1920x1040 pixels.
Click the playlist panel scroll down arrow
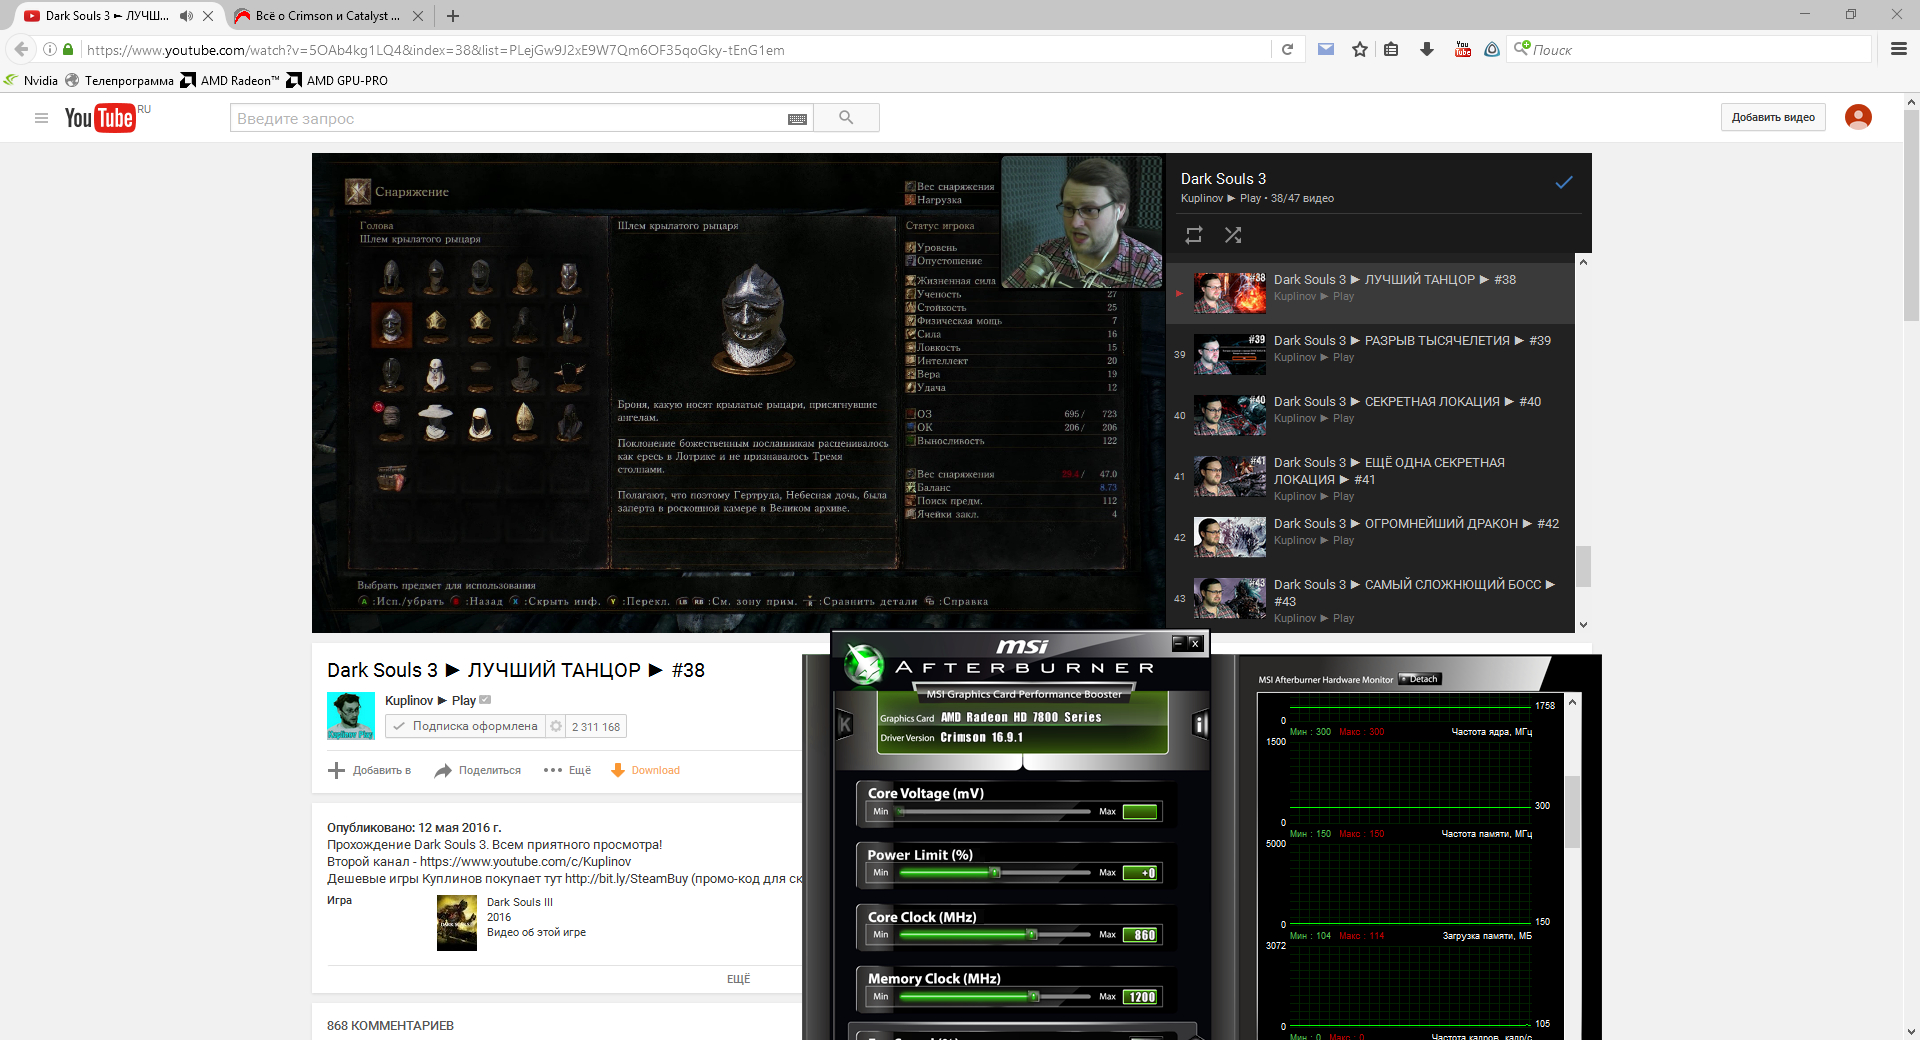point(1583,625)
